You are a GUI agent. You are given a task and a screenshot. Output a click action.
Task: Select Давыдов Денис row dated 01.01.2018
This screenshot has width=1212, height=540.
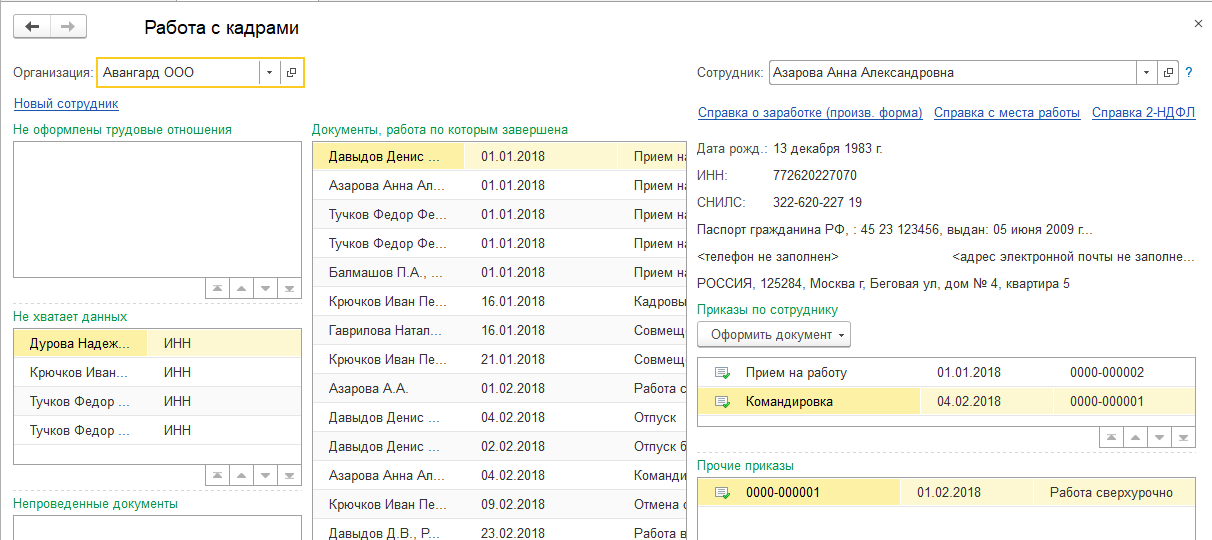[x=498, y=156]
